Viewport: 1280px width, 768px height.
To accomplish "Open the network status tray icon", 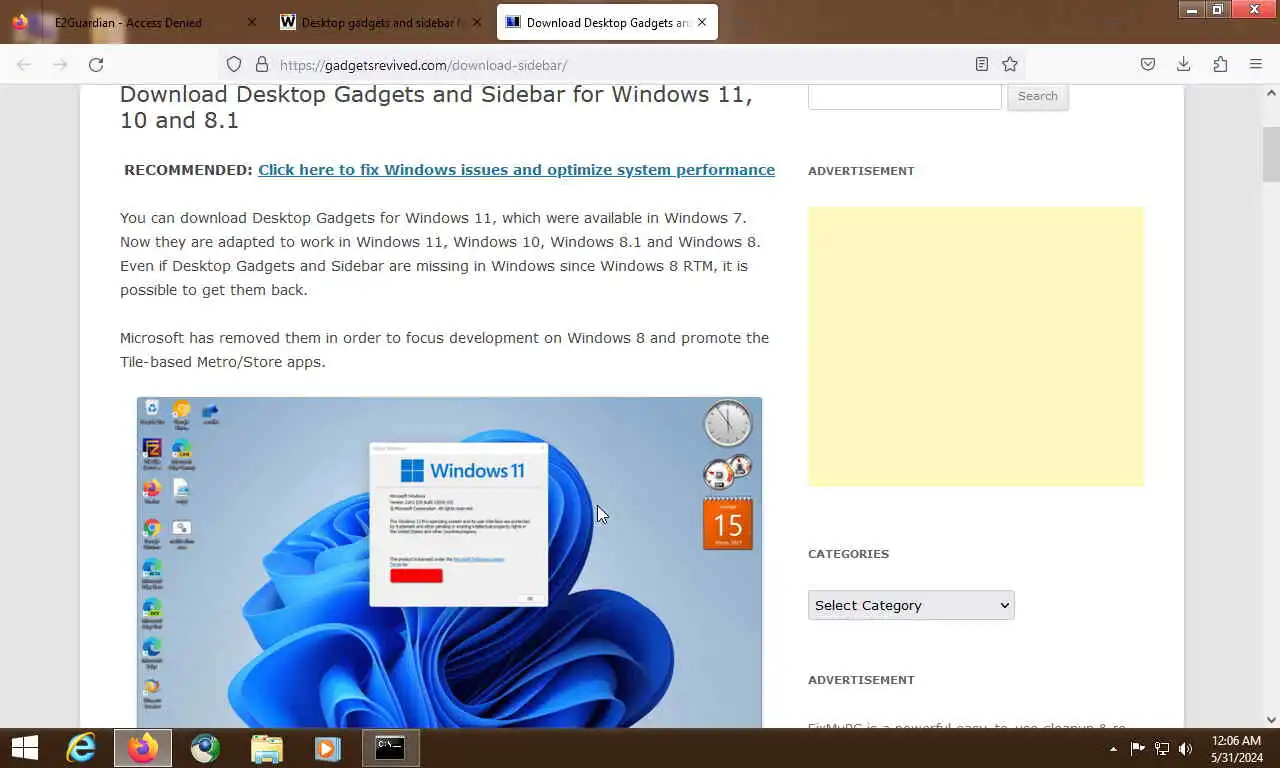I will [1162, 748].
